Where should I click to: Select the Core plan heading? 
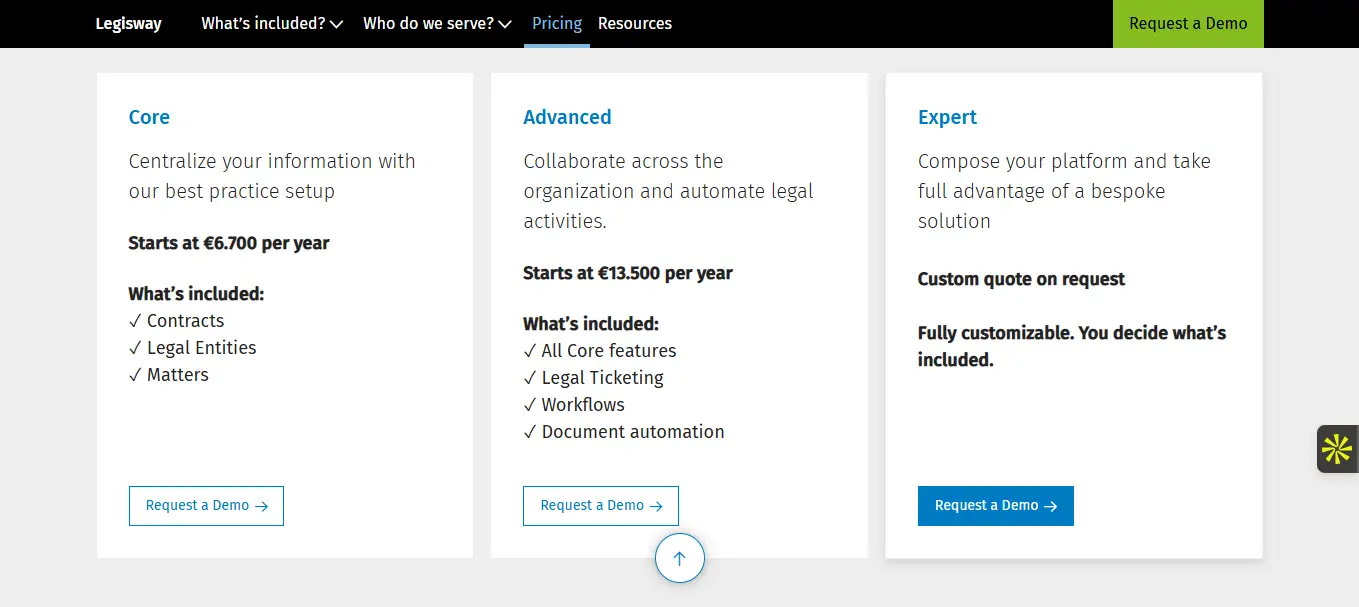click(149, 117)
